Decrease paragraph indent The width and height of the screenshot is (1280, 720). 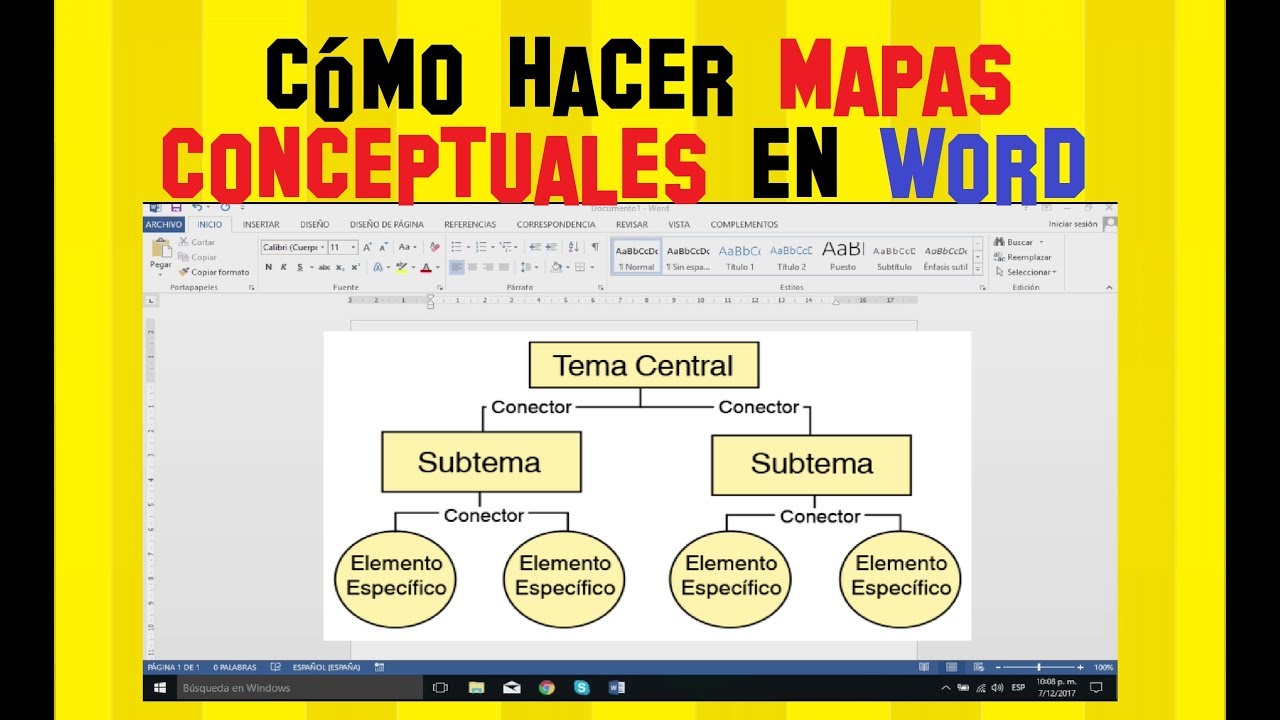click(535, 247)
